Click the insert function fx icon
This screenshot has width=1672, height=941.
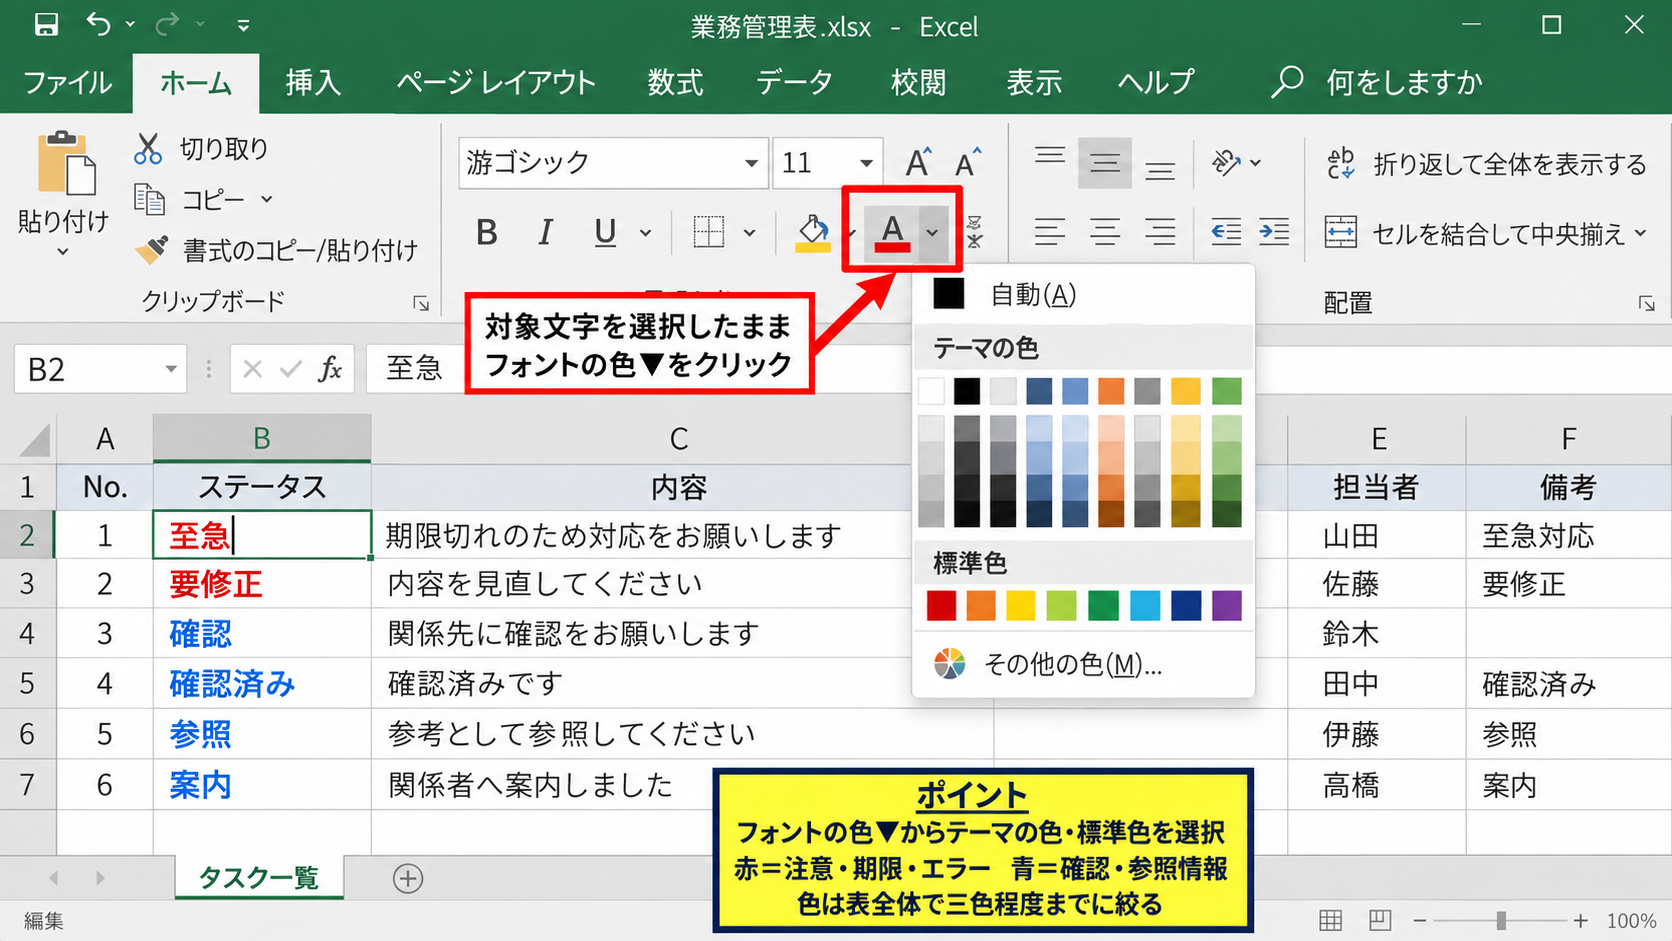[x=330, y=369]
